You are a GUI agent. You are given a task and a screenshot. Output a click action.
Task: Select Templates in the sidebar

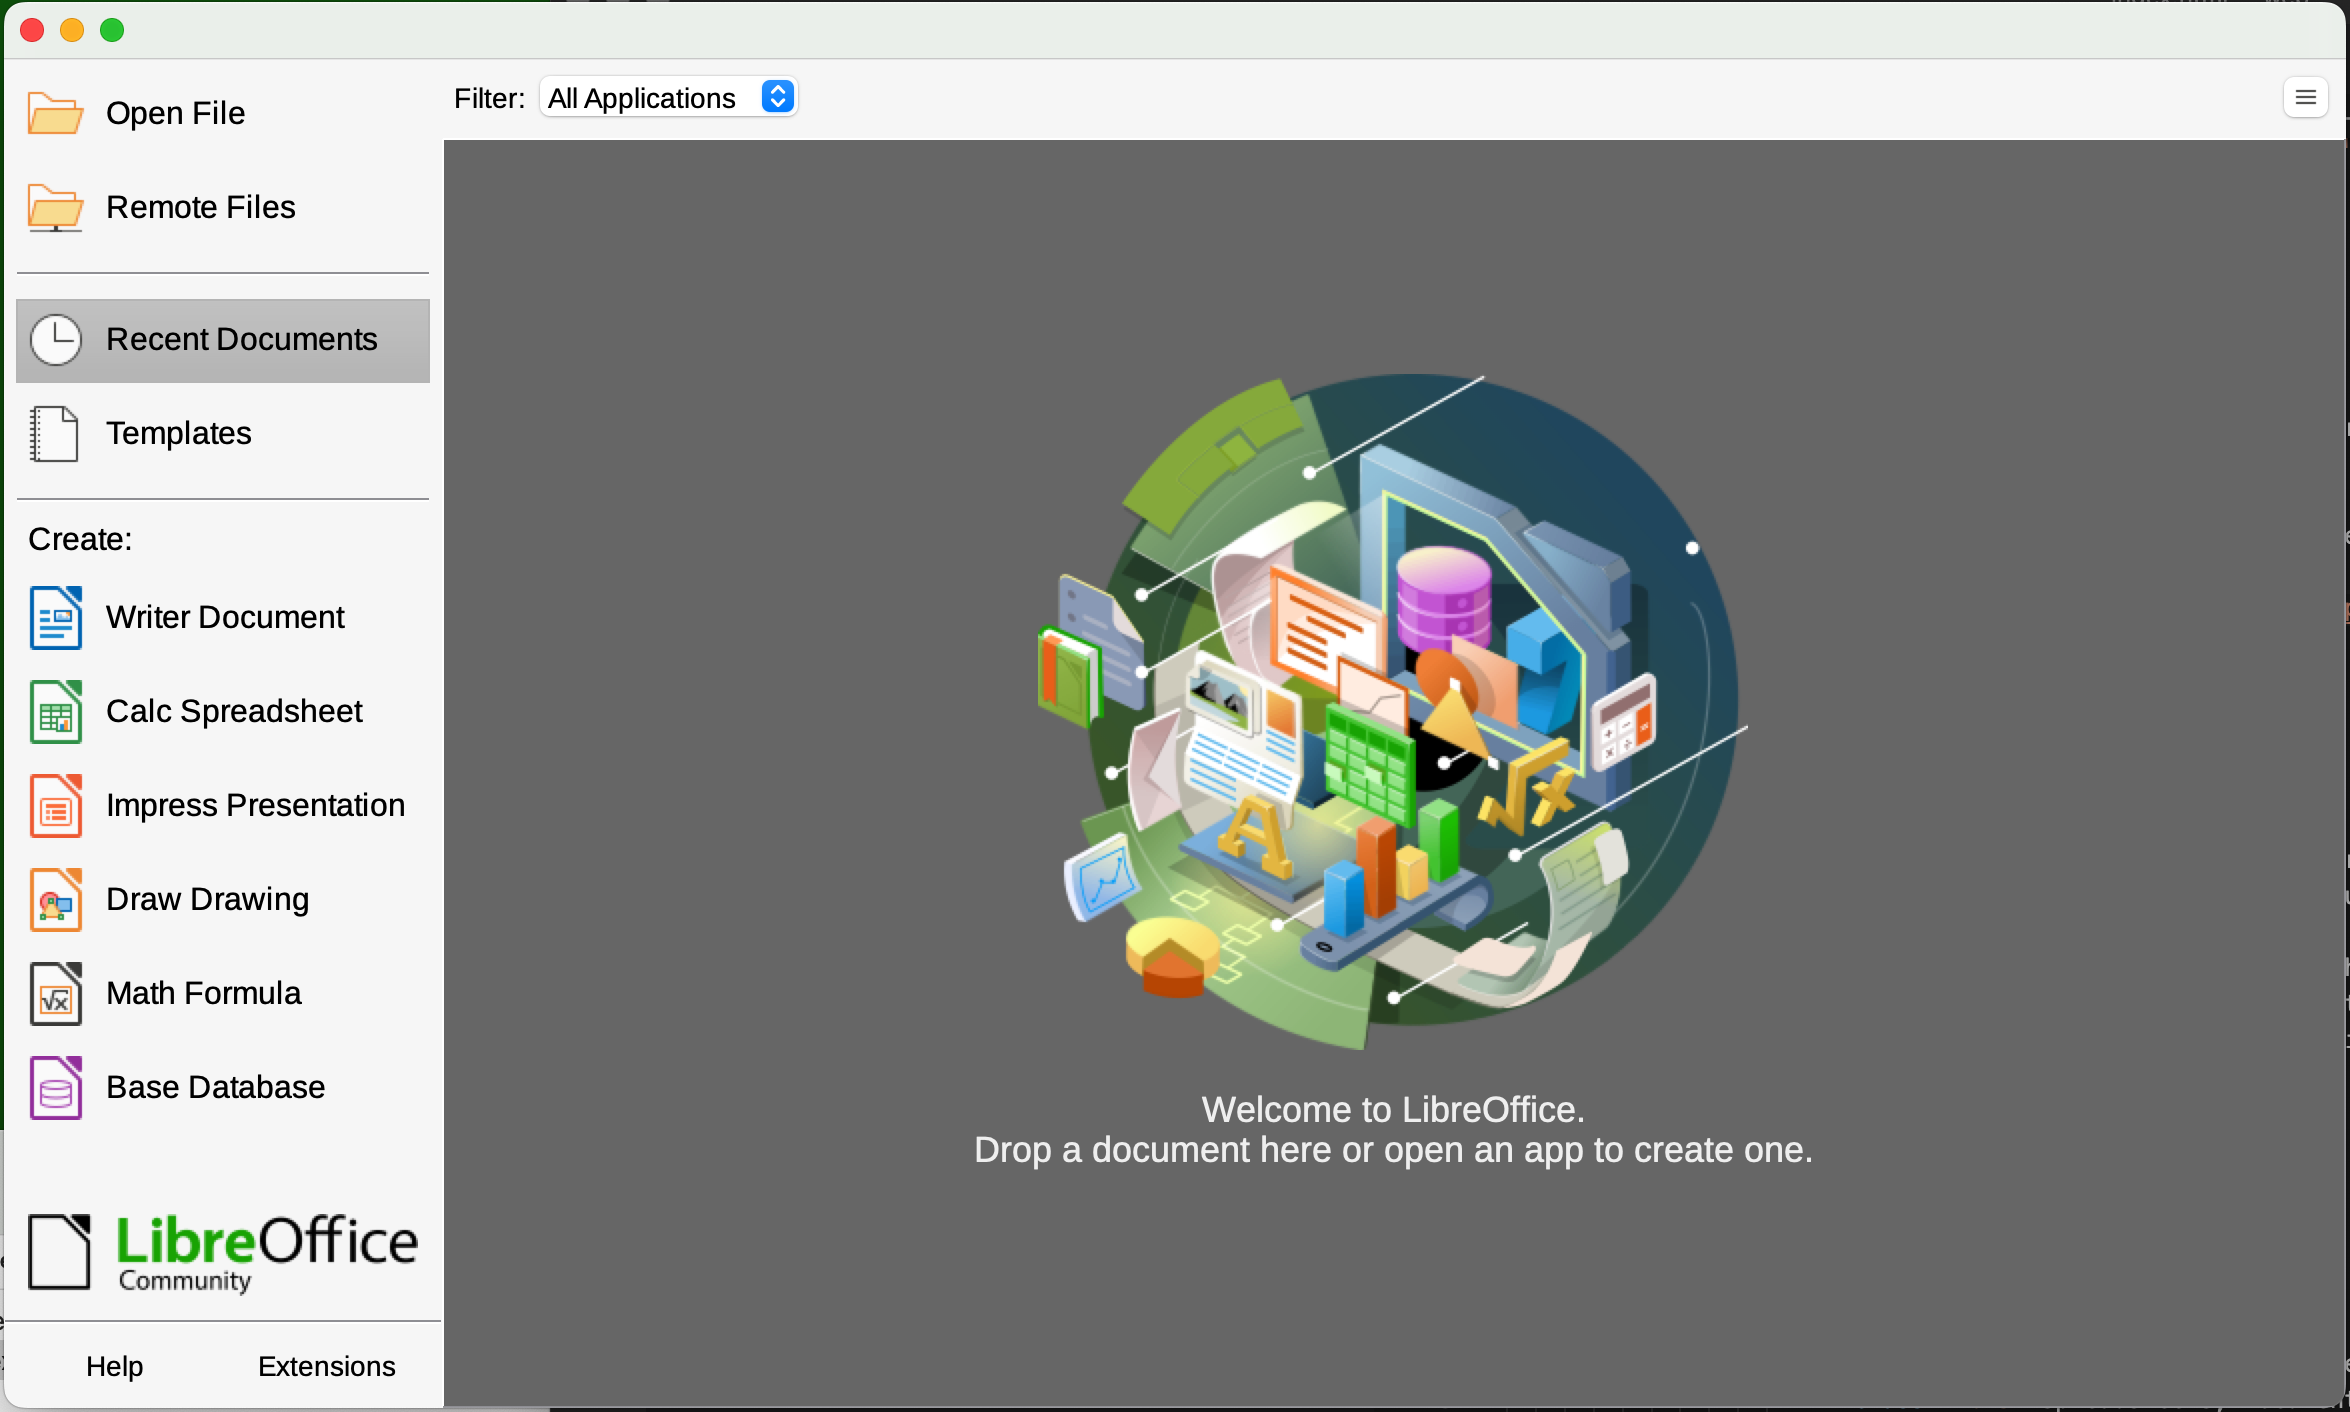click(x=178, y=433)
